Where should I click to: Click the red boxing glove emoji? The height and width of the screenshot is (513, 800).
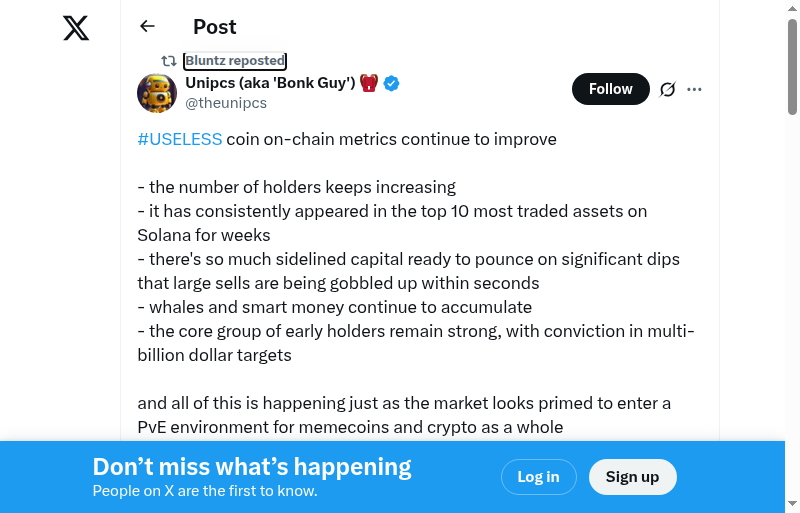tap(369, 83)
